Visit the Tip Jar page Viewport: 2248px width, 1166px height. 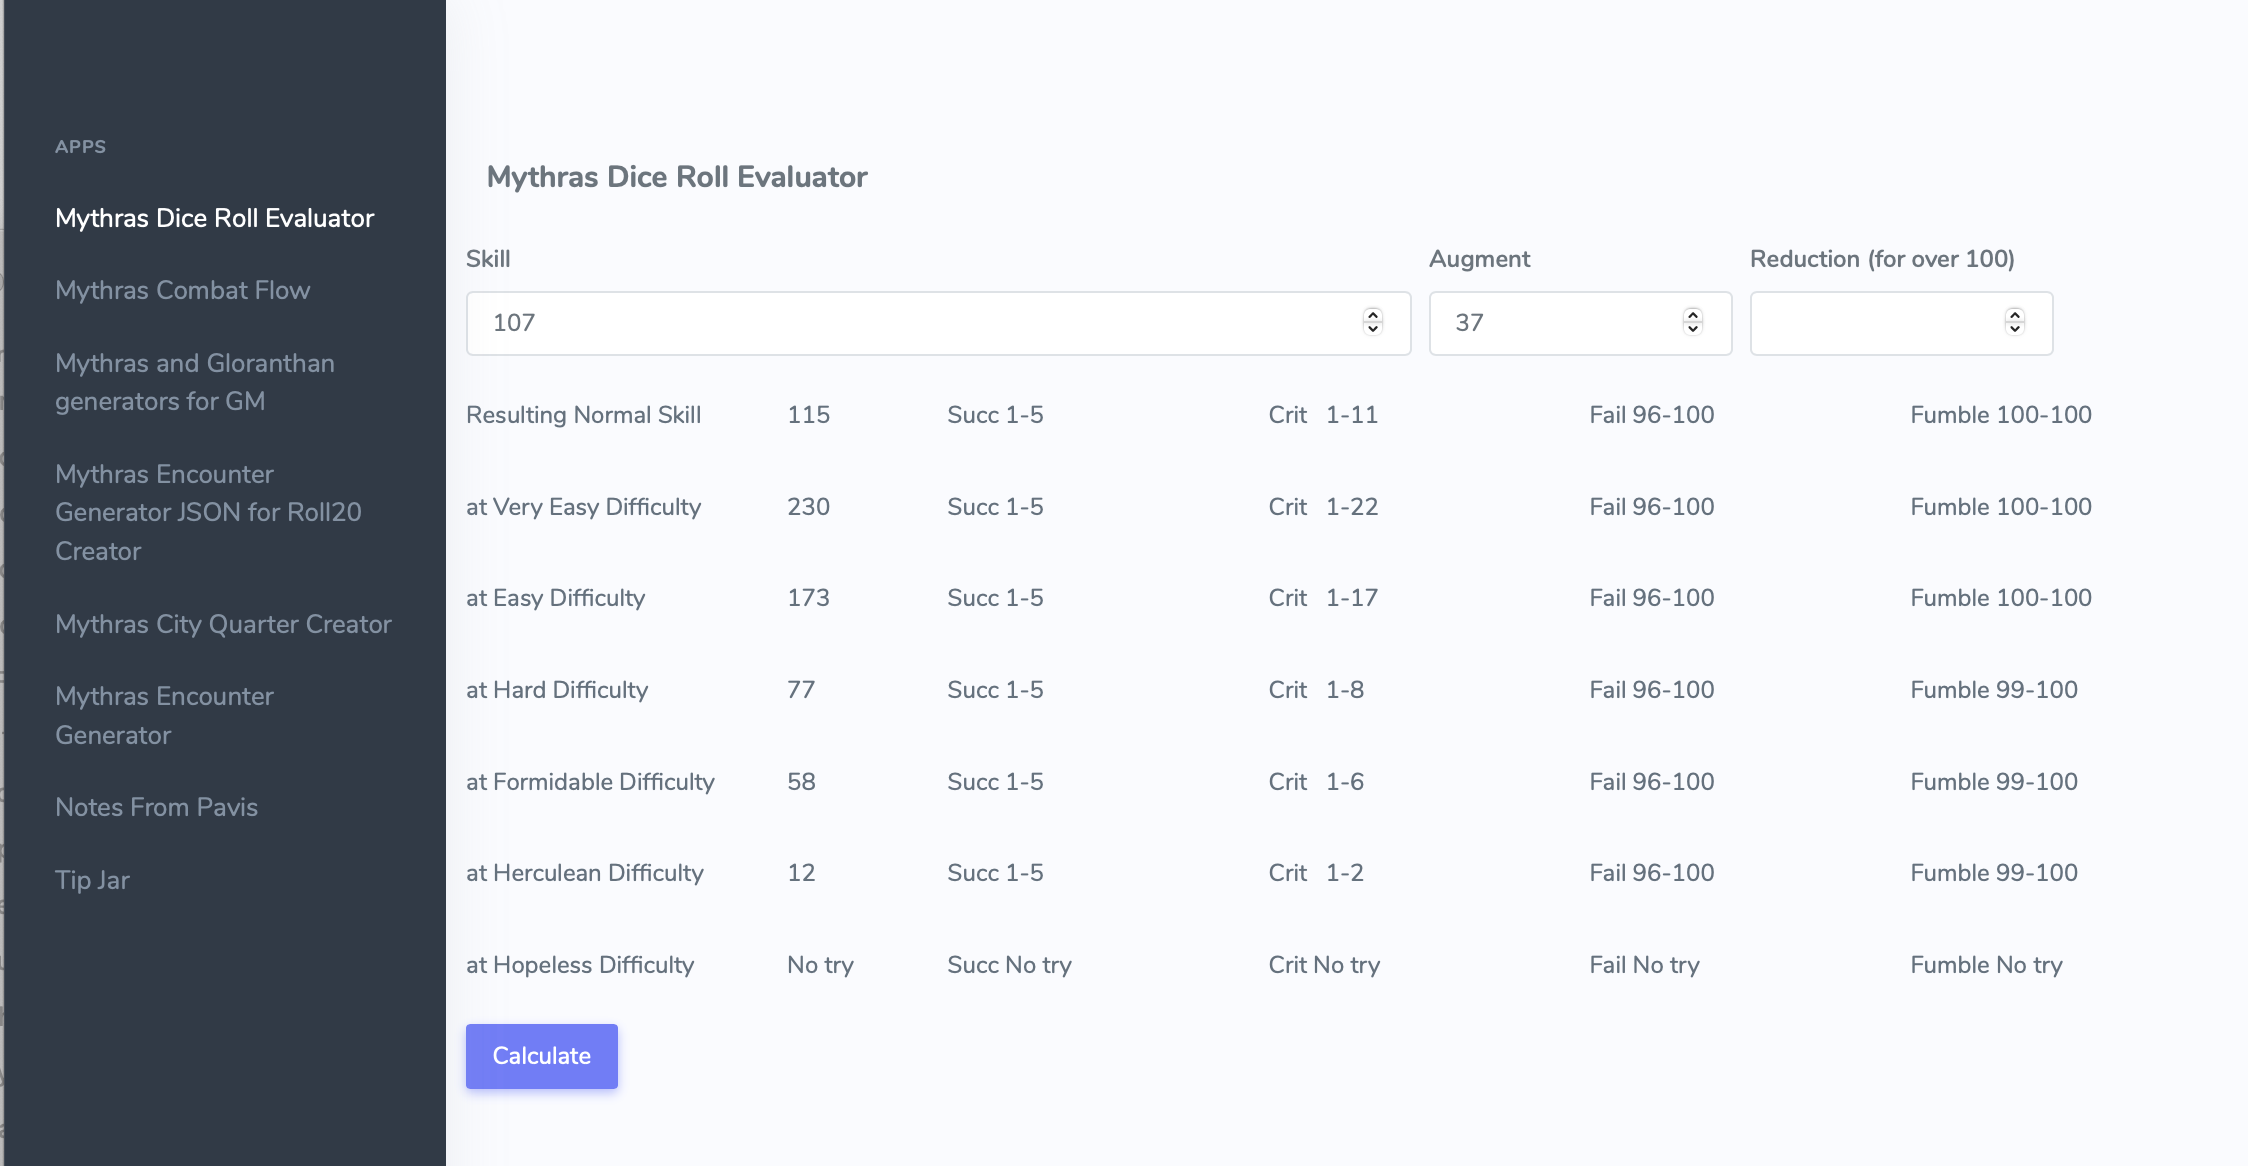[92, 880]
